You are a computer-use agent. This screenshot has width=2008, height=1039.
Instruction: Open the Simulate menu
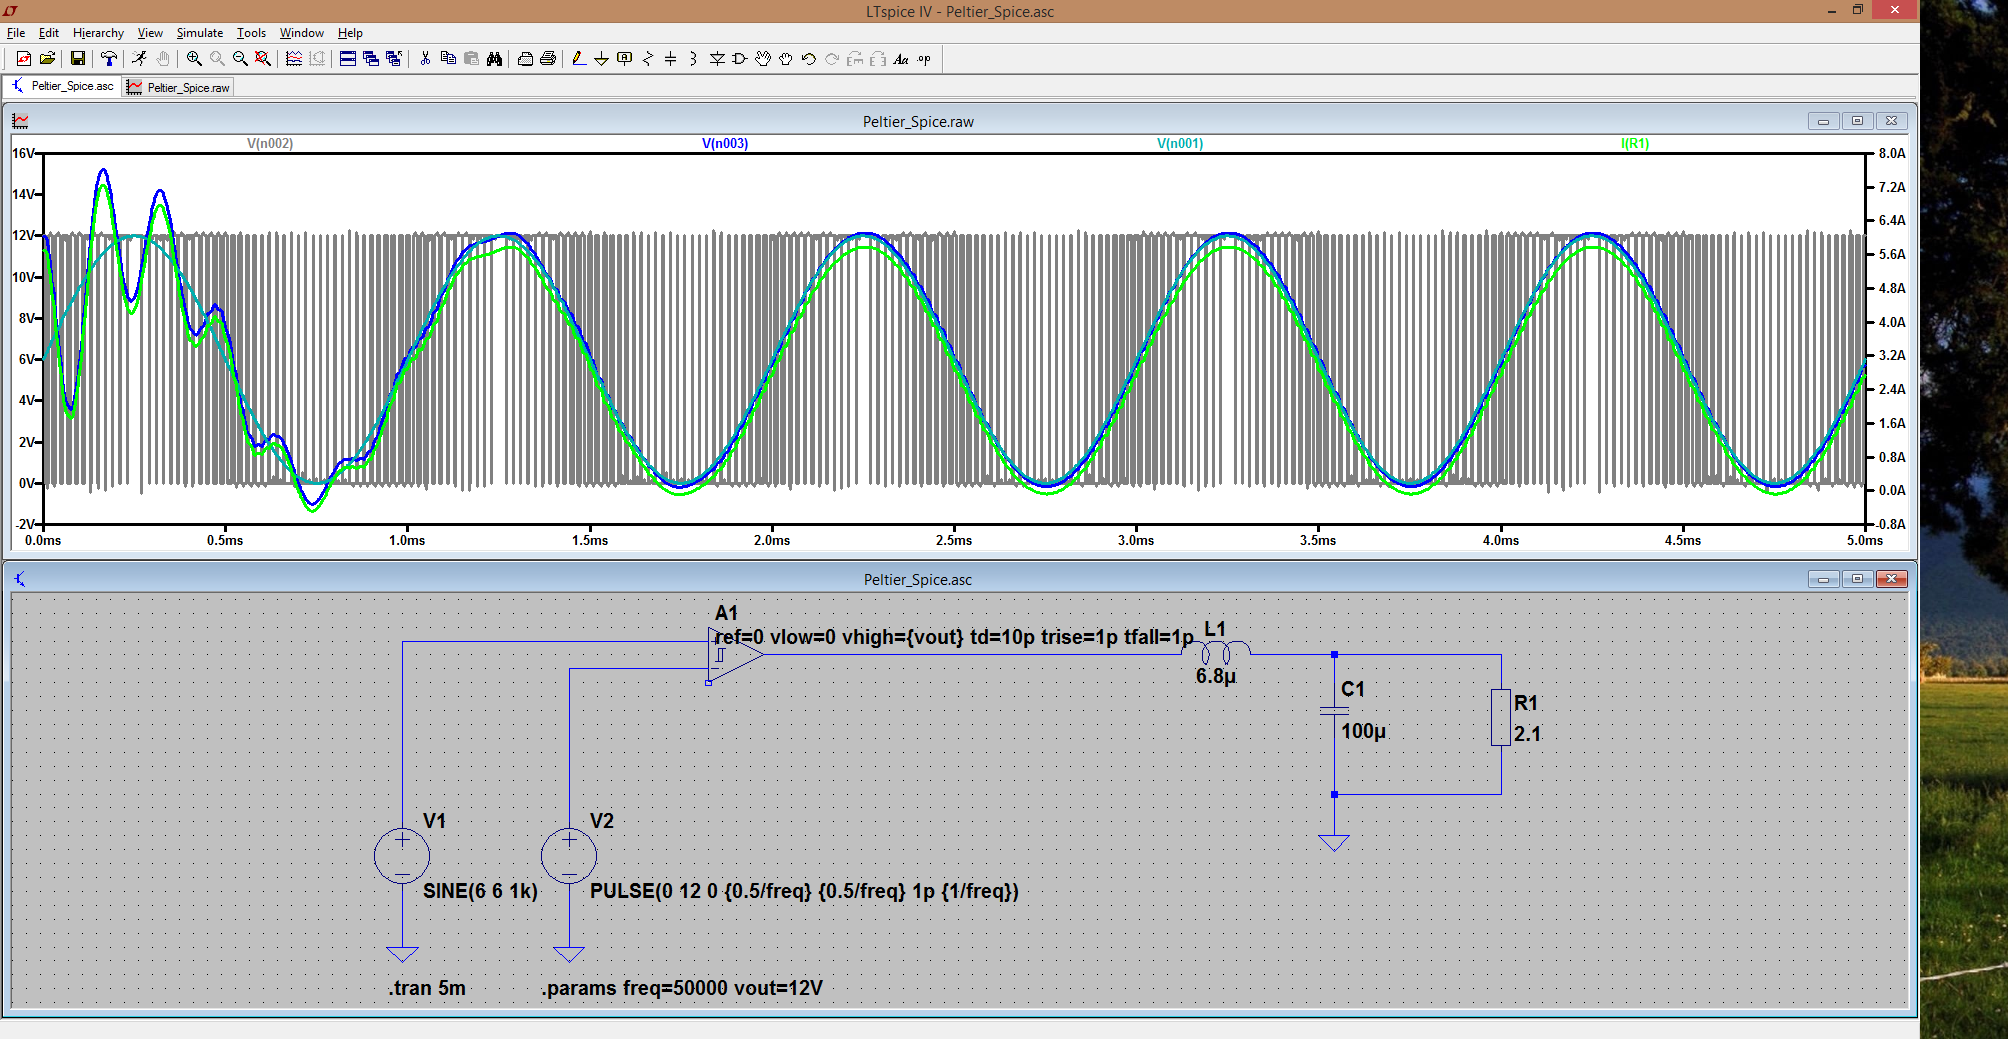click(200, 33)
